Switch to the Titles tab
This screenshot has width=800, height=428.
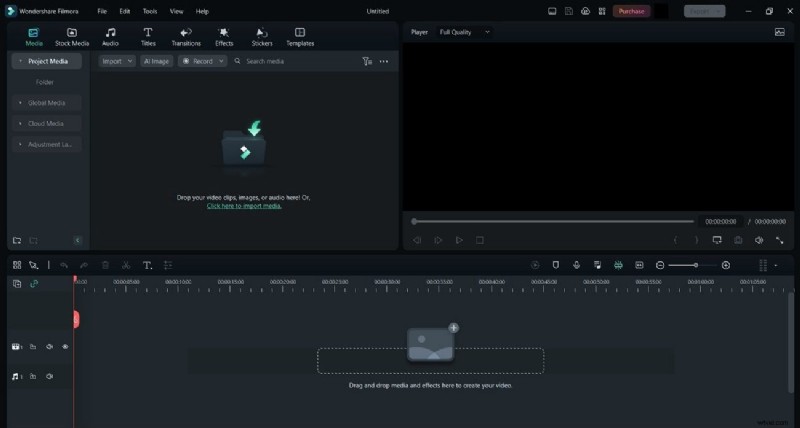(x=148, y=37)
